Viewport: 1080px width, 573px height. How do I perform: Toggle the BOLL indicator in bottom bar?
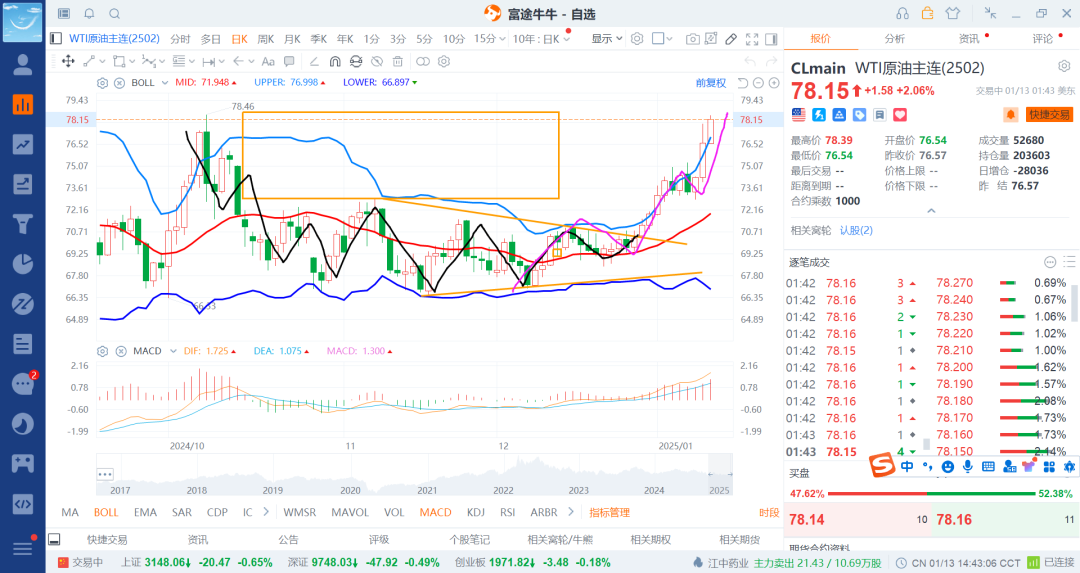click(106, 512)
